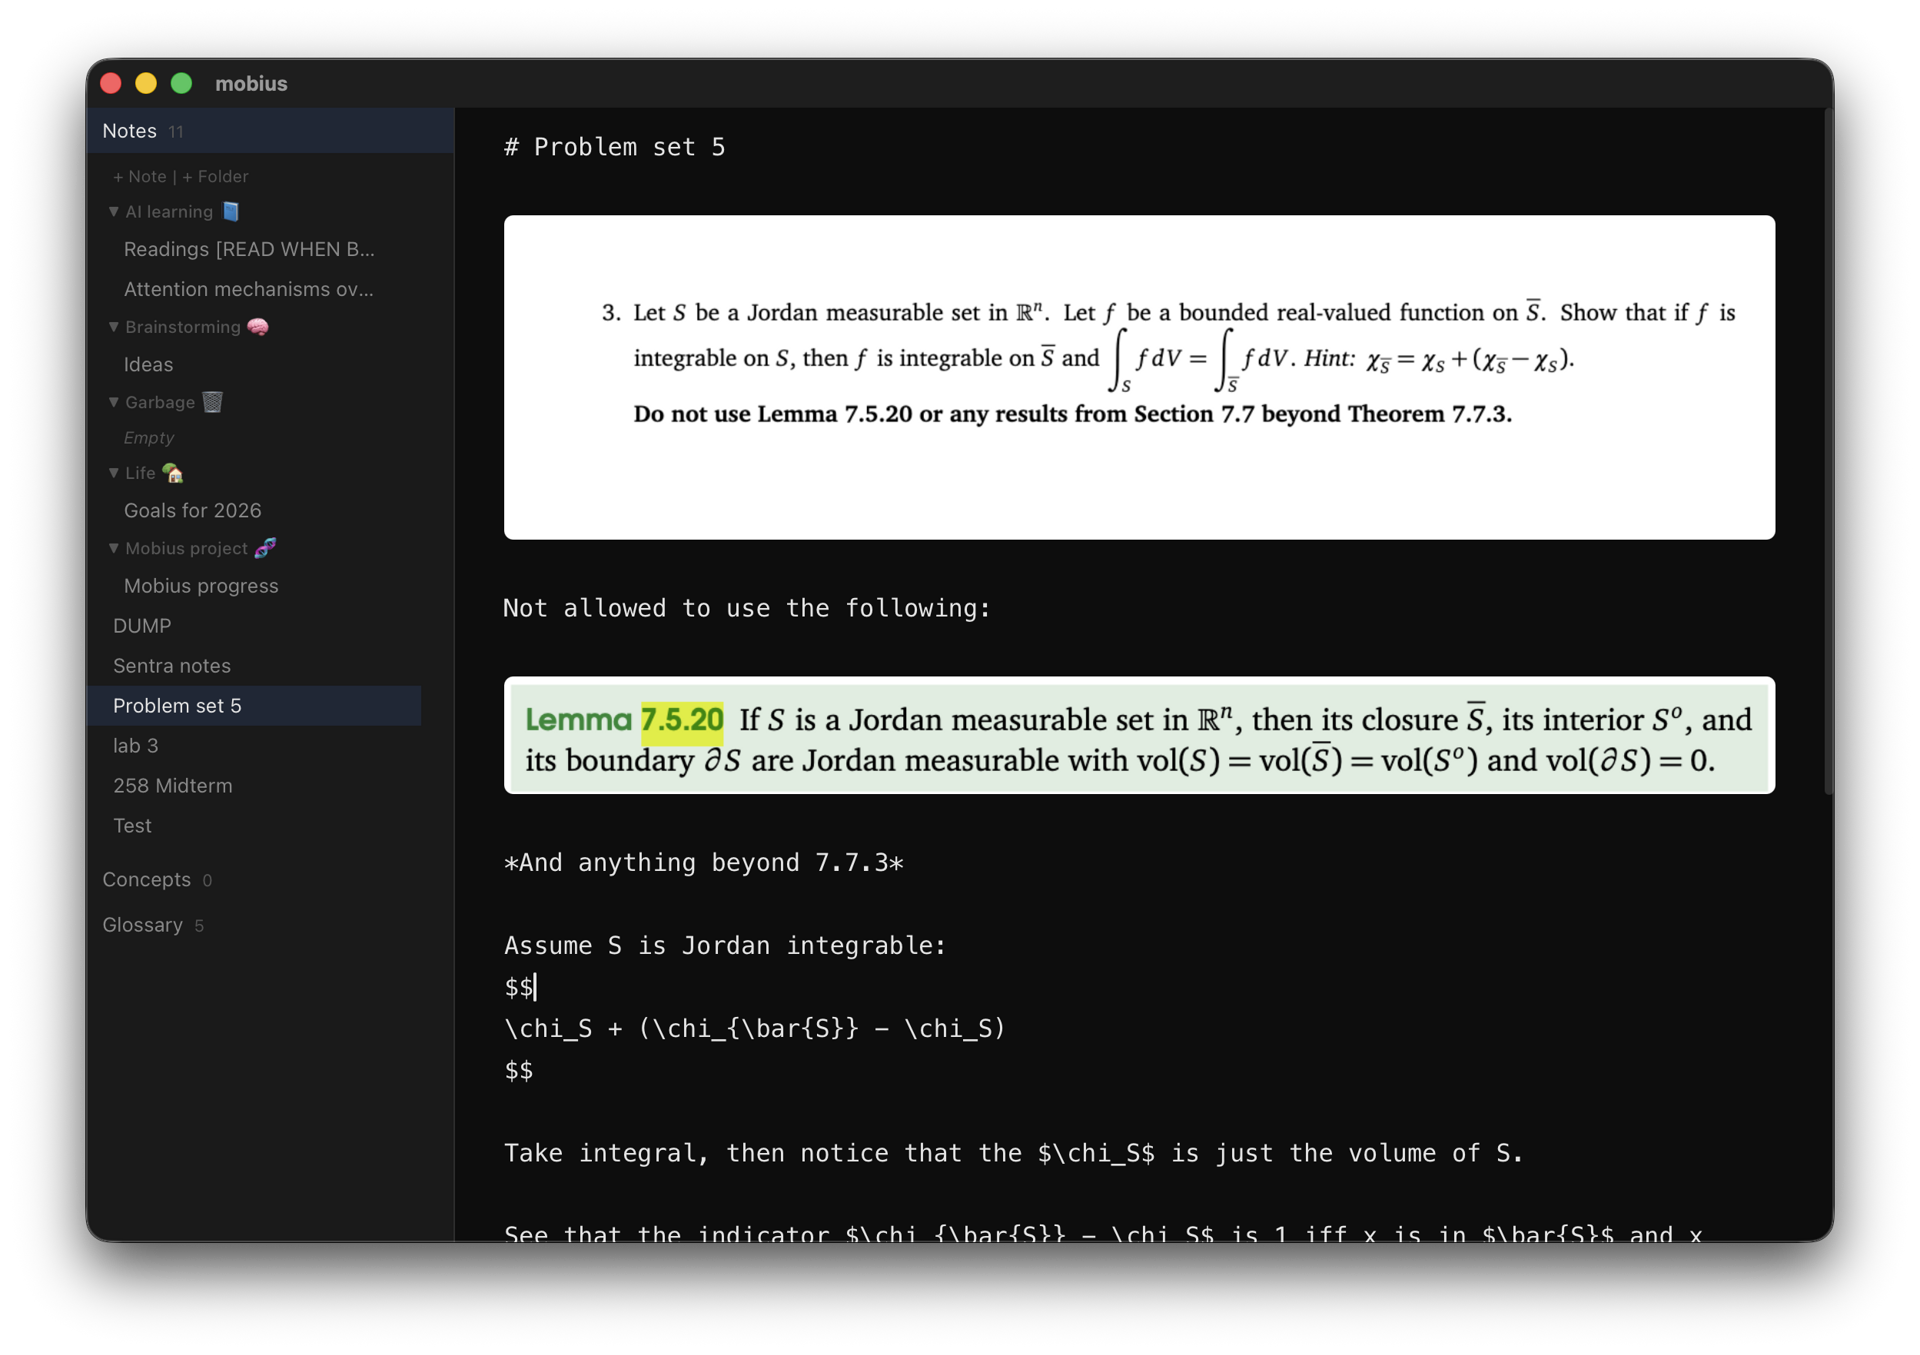This screenshot has height=1355, width=1920.
Task: Open the Notes section header
Action: click(x=128, y=130)
